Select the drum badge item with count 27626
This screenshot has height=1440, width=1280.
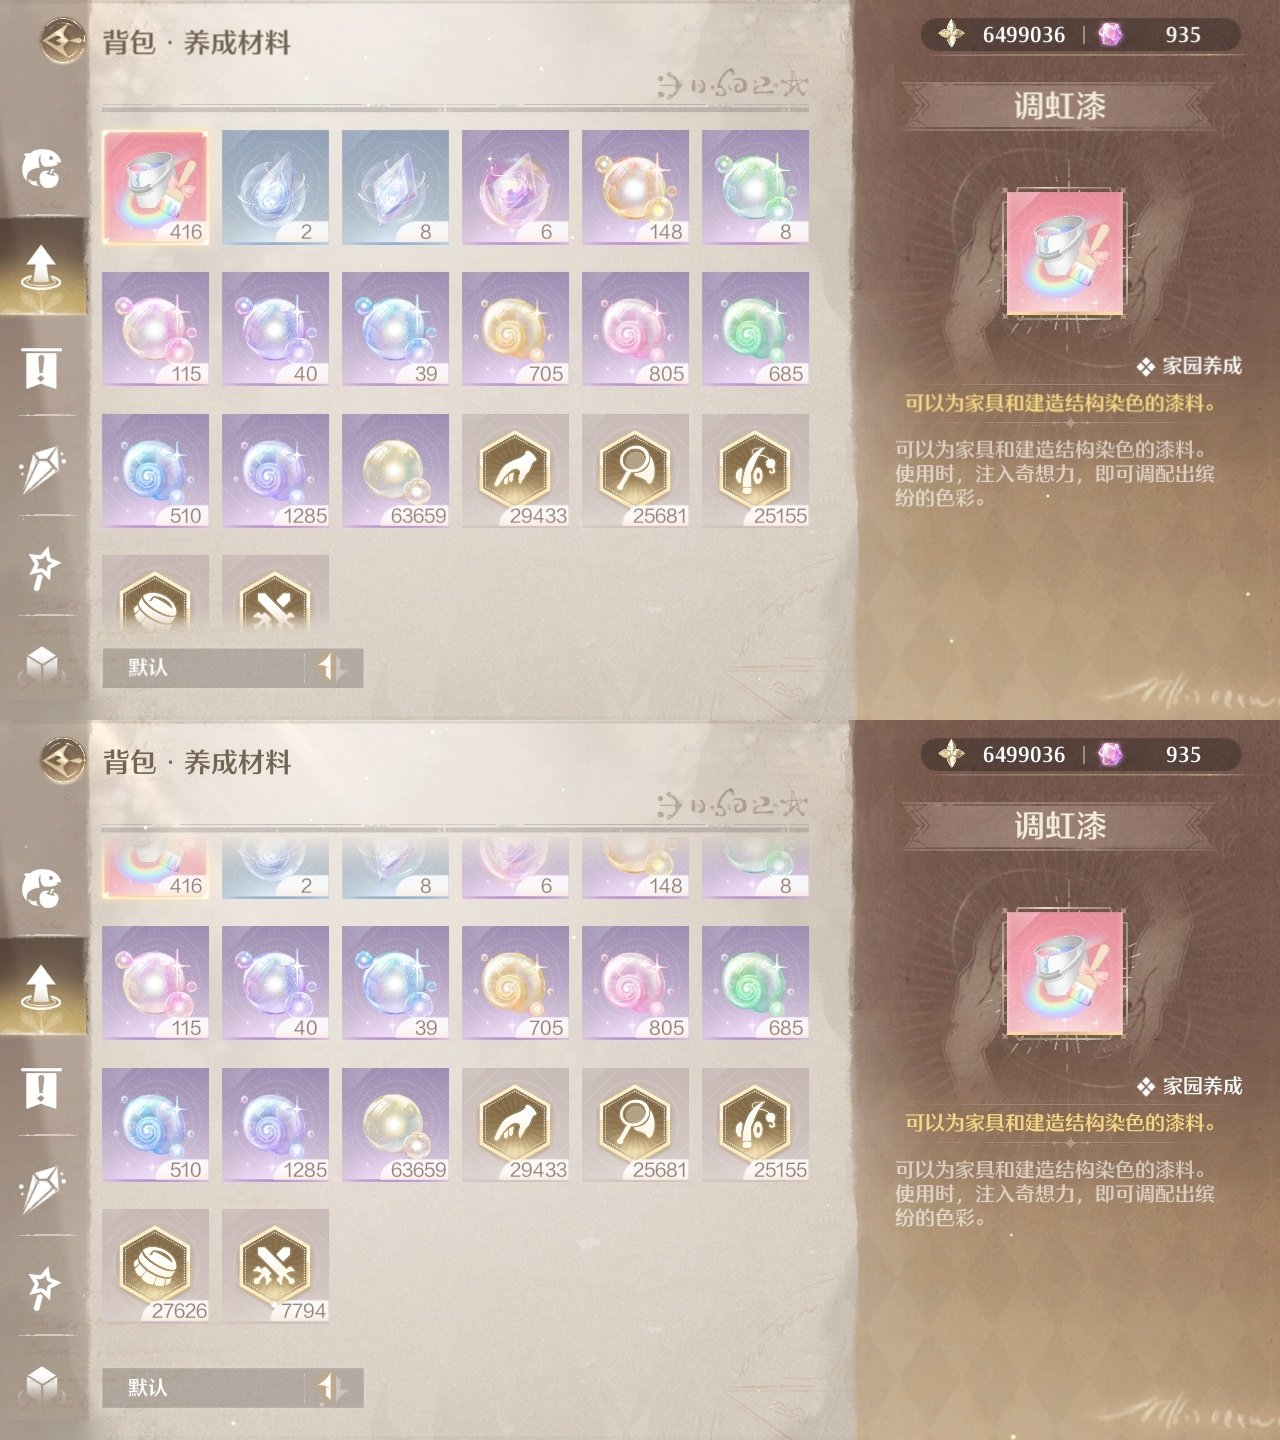coord(156,1266)
